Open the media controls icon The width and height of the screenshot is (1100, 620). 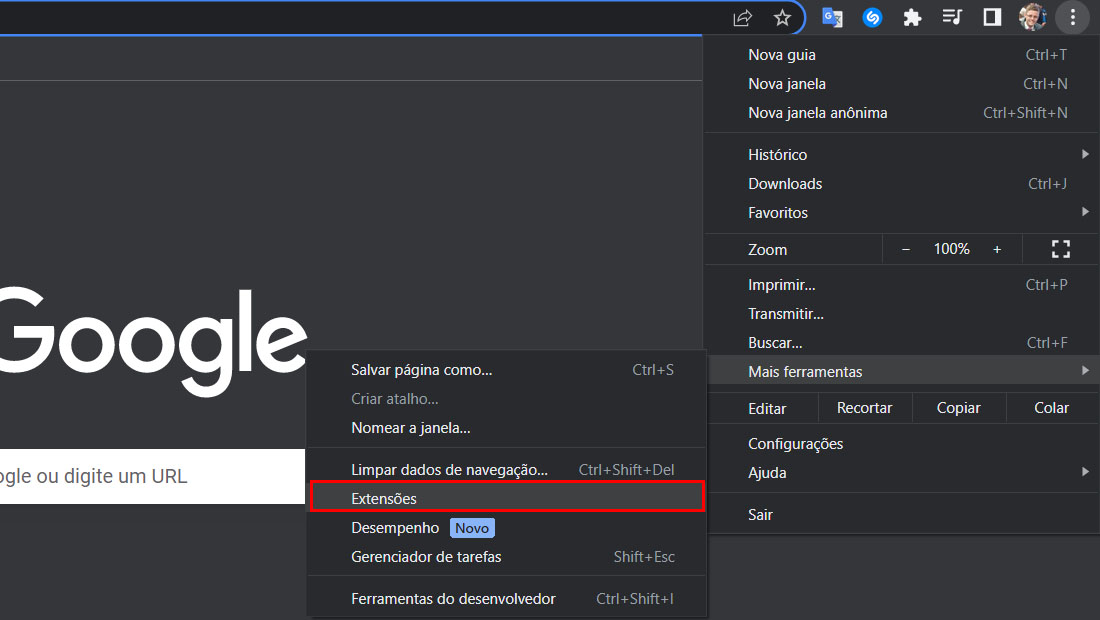tap(952, 17)
